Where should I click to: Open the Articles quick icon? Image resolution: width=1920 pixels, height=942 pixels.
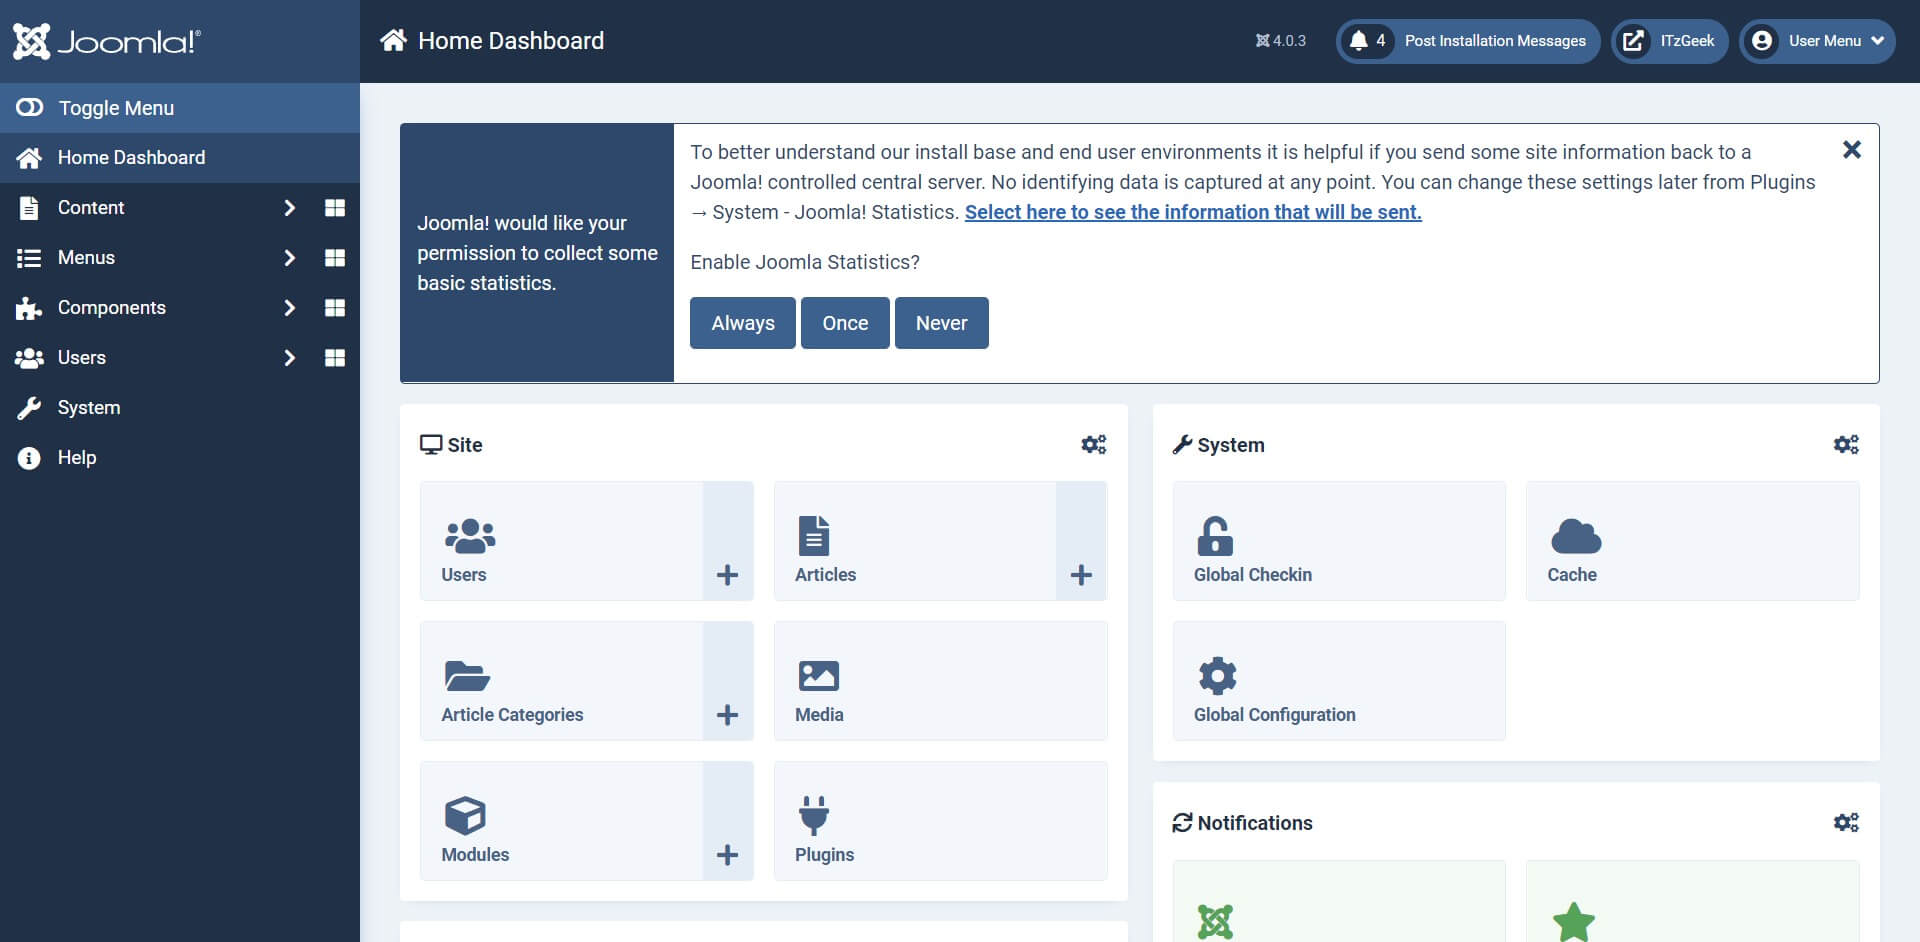click(x=915, y=541)
